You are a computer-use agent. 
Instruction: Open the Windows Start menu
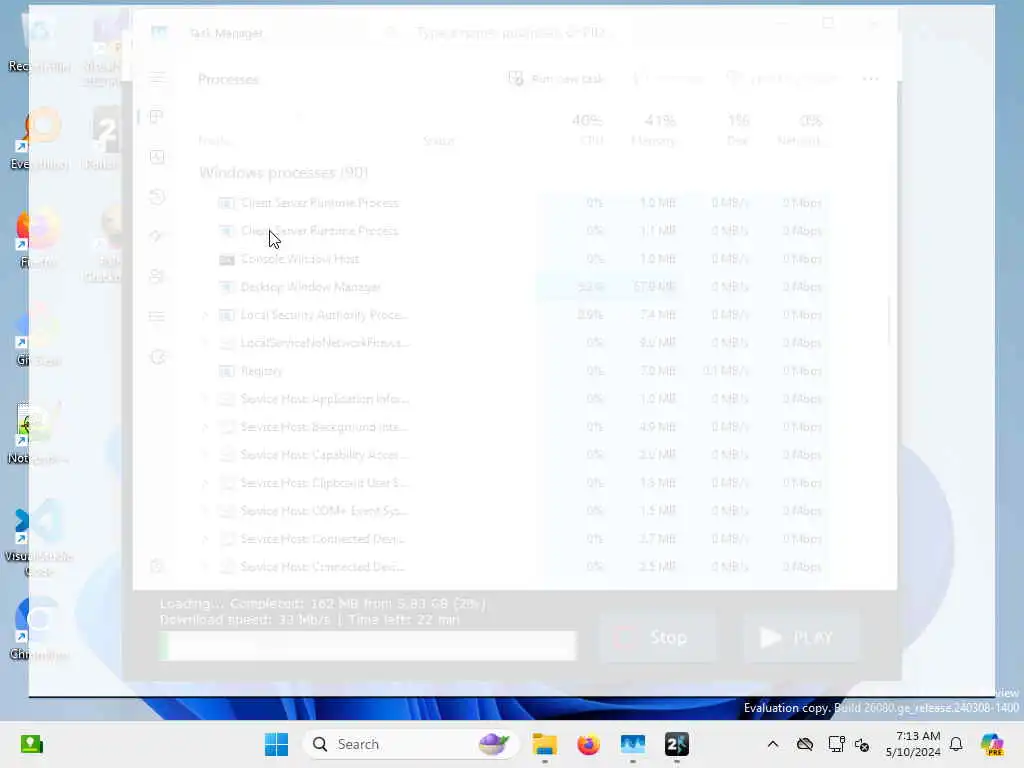[276, 744]
